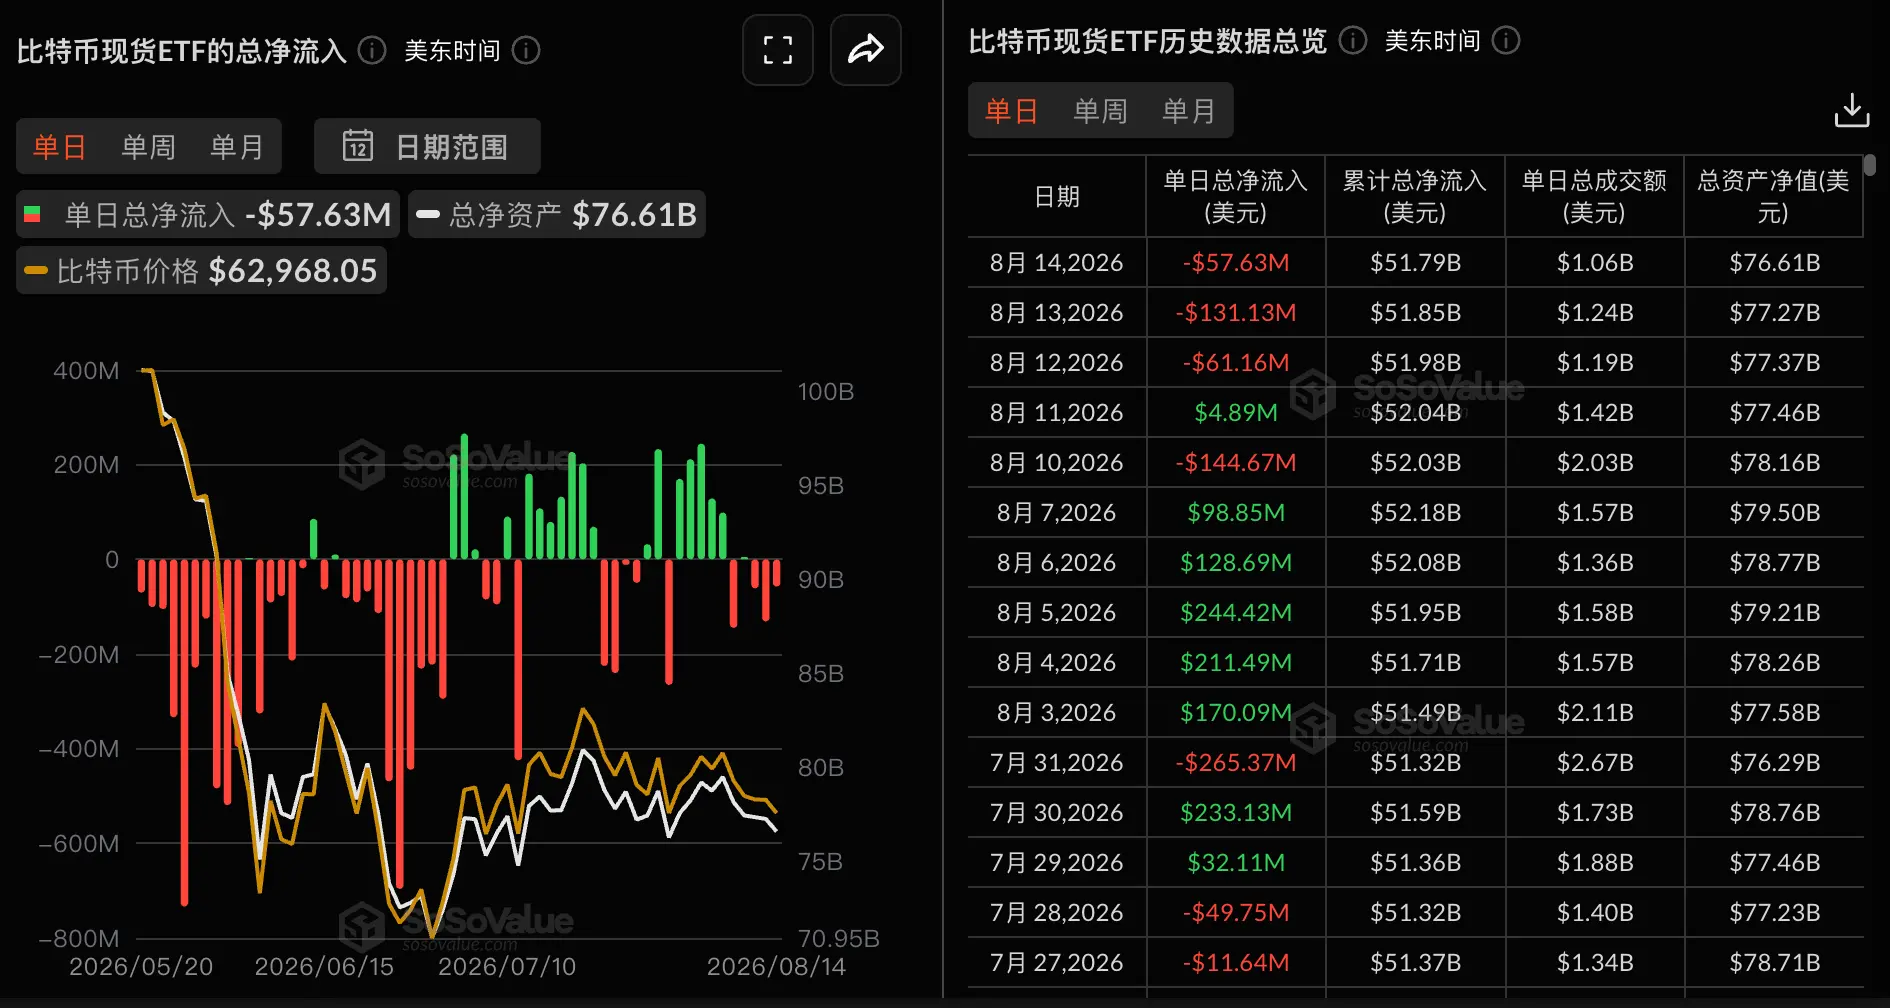Click the $128.69M net inflow cell
Viewport: 1890px width, 1008px height.
pos(1236,562)
